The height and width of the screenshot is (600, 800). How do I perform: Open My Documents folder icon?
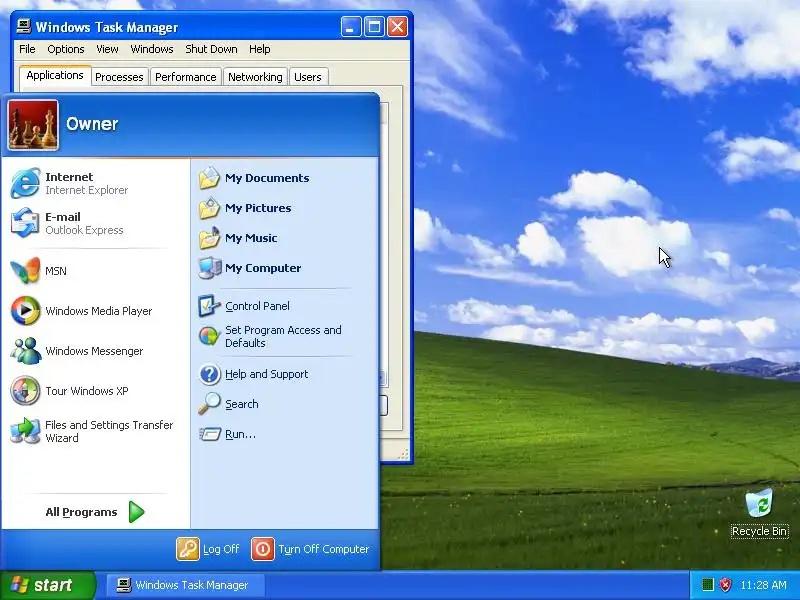(x=209, y=178)
